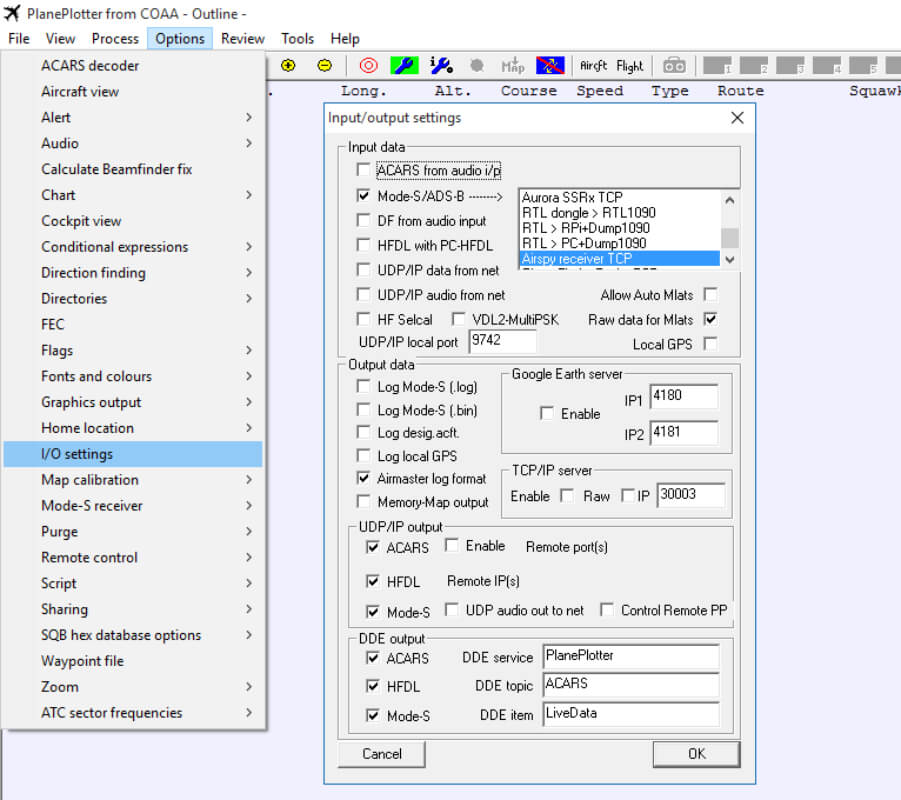This screenshot has width=901, height=800.
Task: Toggle Airmaster log format checkbox
Action: [363, 478]
